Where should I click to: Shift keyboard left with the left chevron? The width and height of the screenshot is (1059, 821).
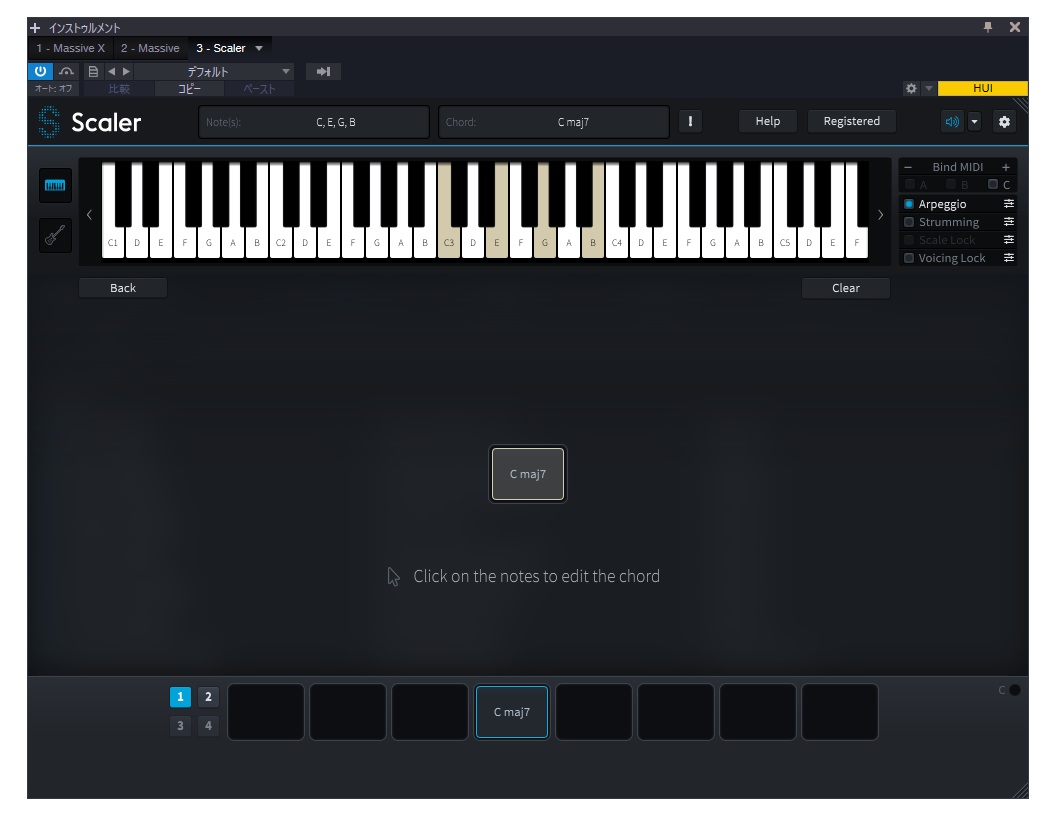89,215
